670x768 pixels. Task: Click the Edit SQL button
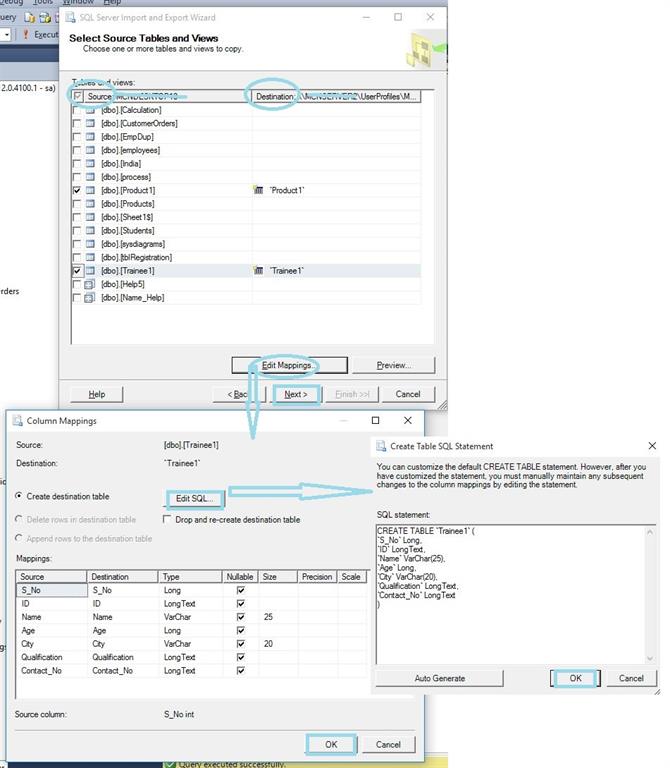[195, 499]
